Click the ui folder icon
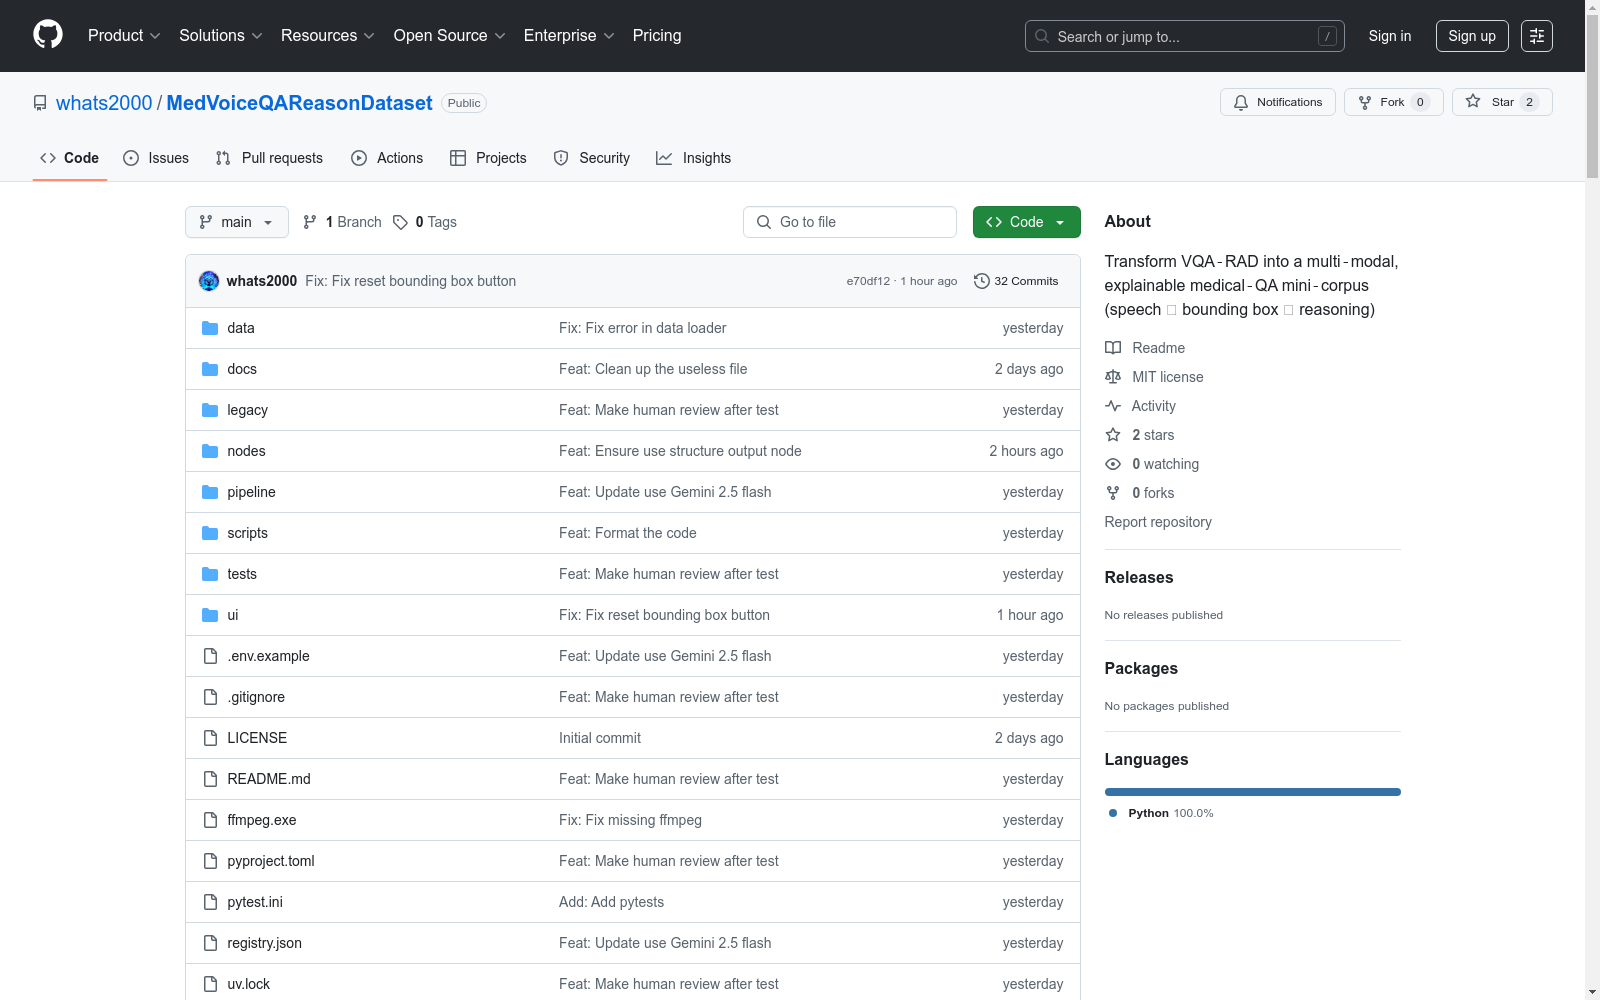The width and height of the screenshot is (1600, 1000). (x=210, y=615)
